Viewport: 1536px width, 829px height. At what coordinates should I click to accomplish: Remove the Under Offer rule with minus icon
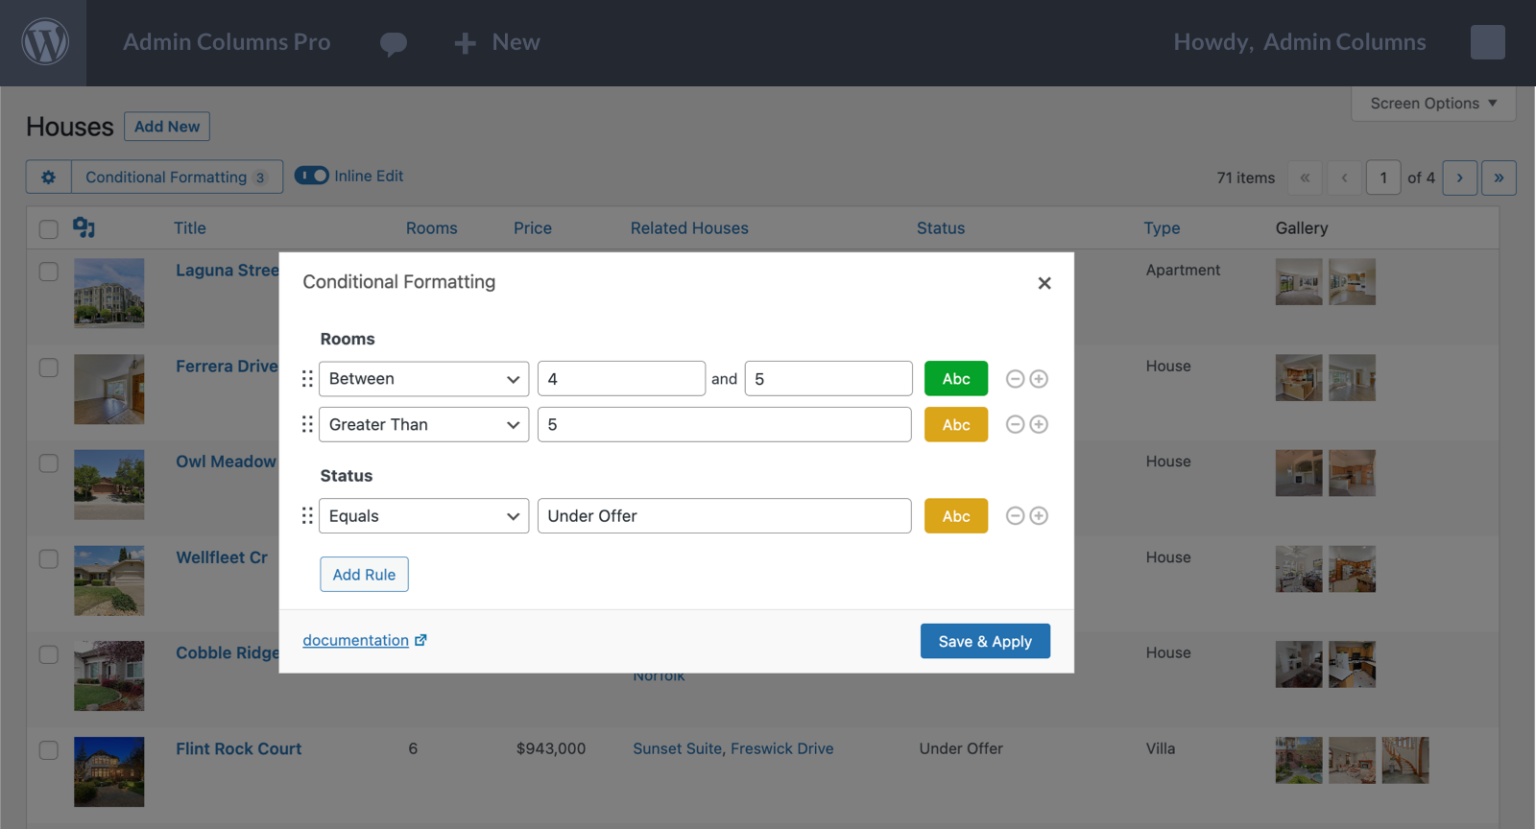coord(1015,516)
